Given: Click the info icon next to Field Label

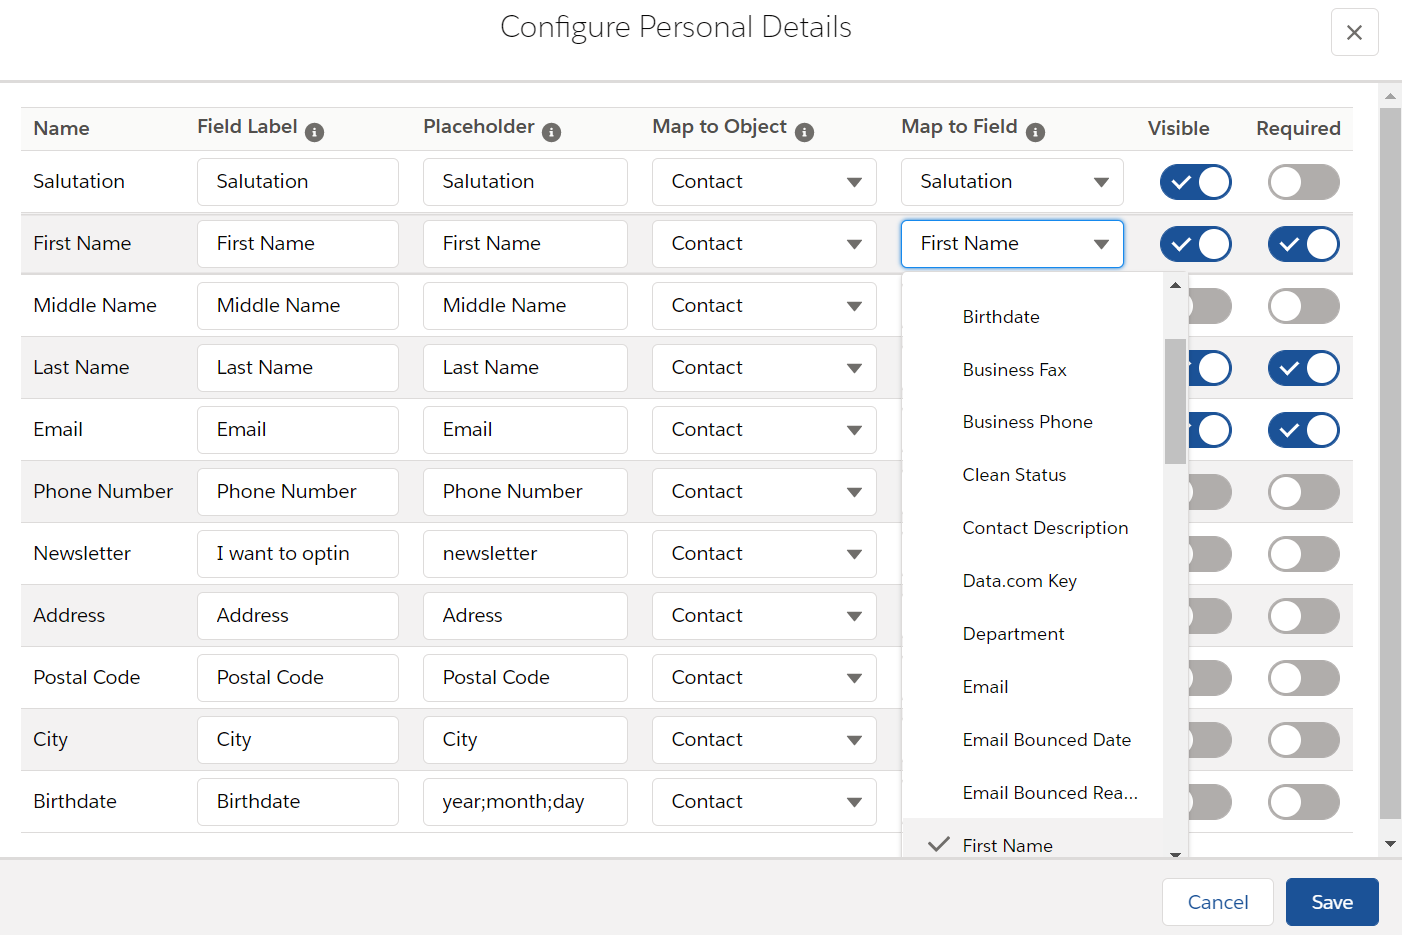Looking at the screenshot, I should pos(316,131).
